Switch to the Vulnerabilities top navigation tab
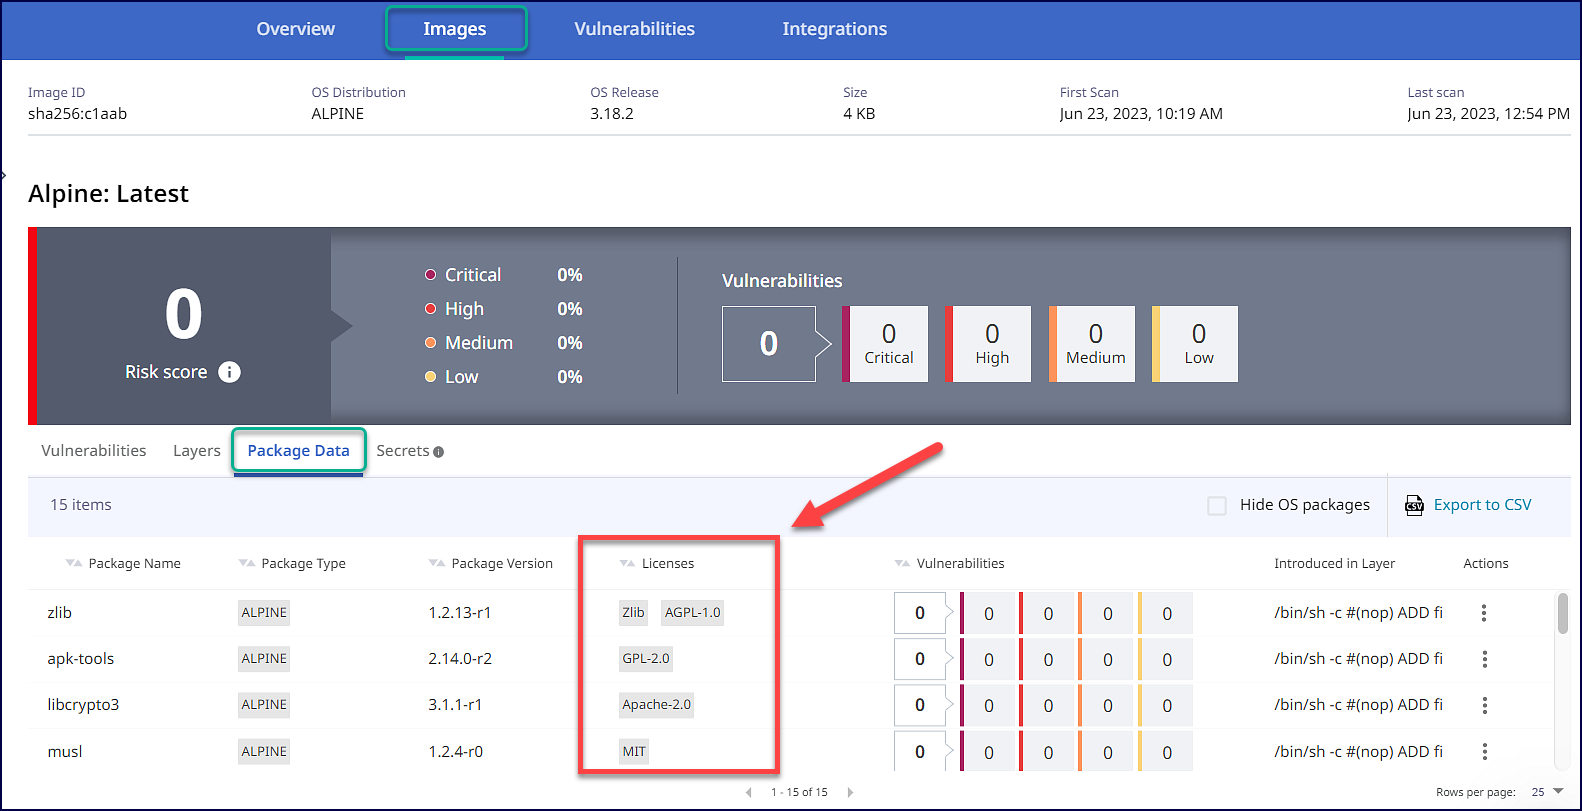 pyautogui.click(x=634, y=29)
